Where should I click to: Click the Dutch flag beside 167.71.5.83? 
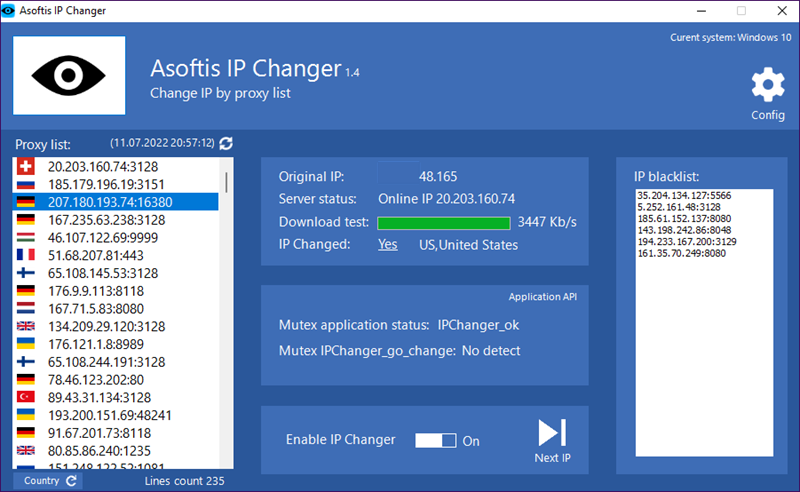pyautogui.click(x=26, y=308)
